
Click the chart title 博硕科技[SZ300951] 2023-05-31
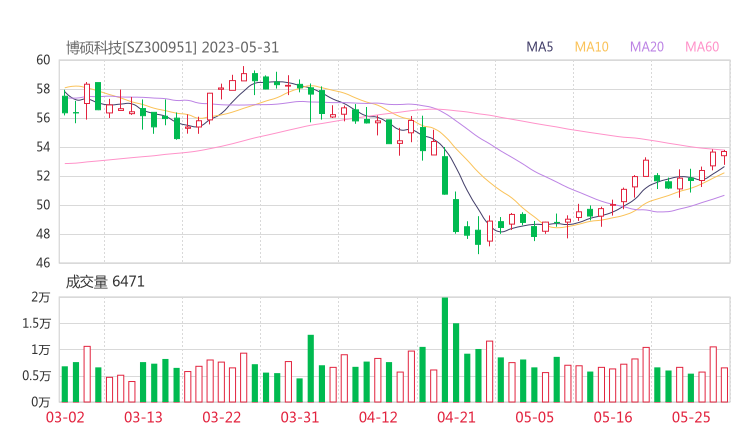(x=172, y=48)
